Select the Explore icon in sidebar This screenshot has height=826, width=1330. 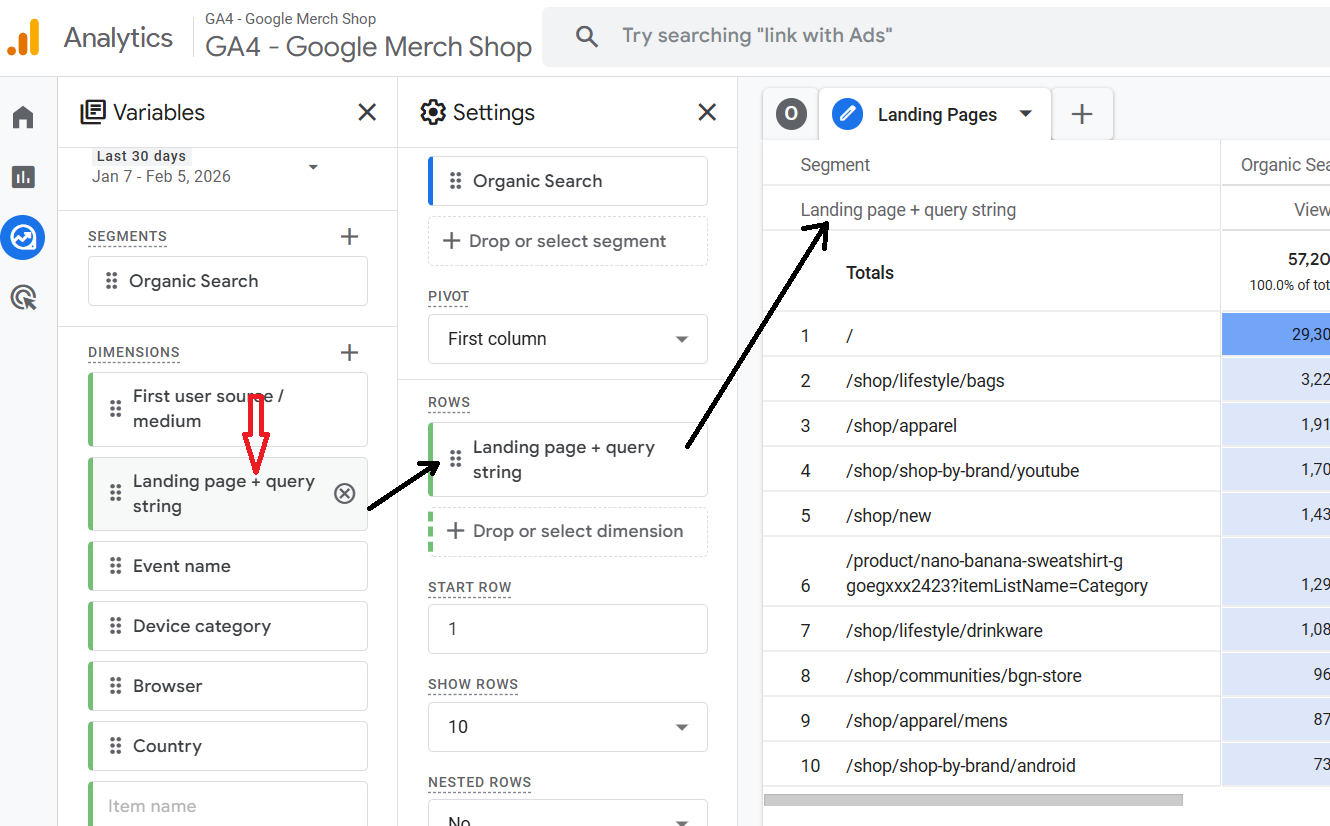[23, 238]
